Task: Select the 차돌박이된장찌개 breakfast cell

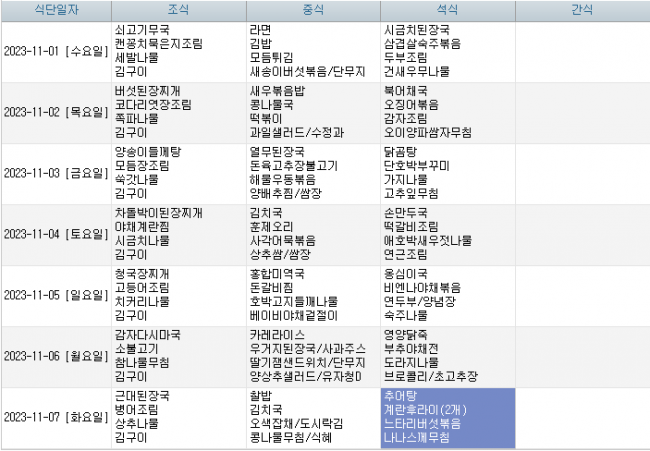Action: click(x=178, y=234)
